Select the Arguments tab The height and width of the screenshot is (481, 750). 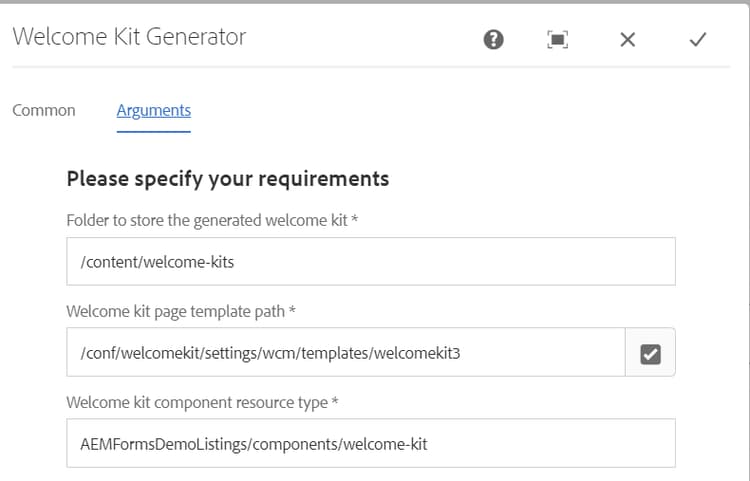click(154, 110)
